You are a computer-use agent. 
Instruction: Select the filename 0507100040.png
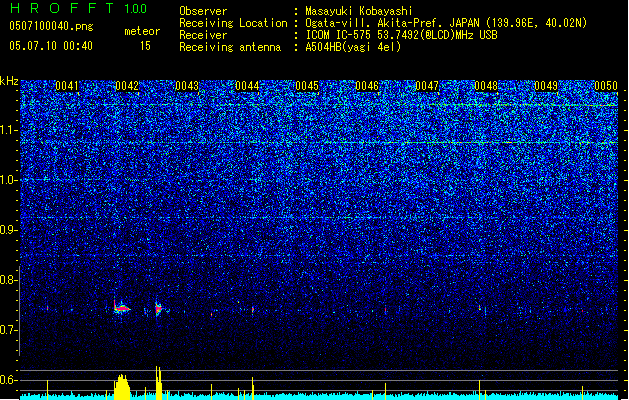point(51,26)
